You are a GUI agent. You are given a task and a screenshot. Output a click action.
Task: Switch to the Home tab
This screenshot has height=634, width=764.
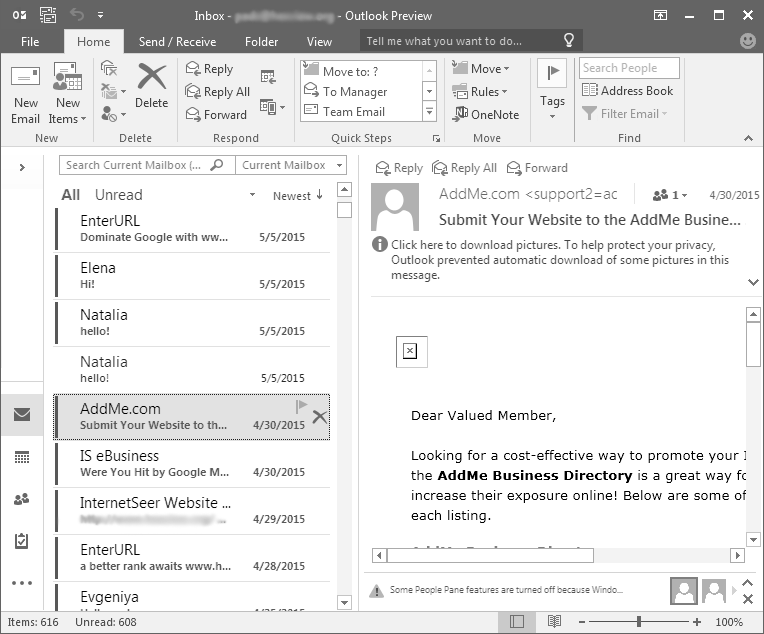[x=94, y=41]
